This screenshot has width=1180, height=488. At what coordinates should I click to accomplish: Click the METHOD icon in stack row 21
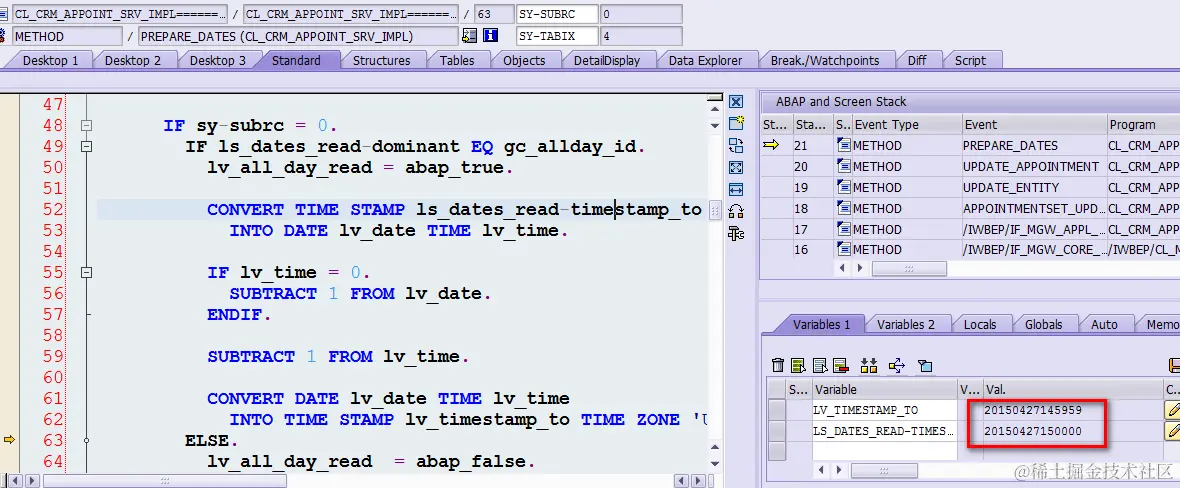pos(843,145)
